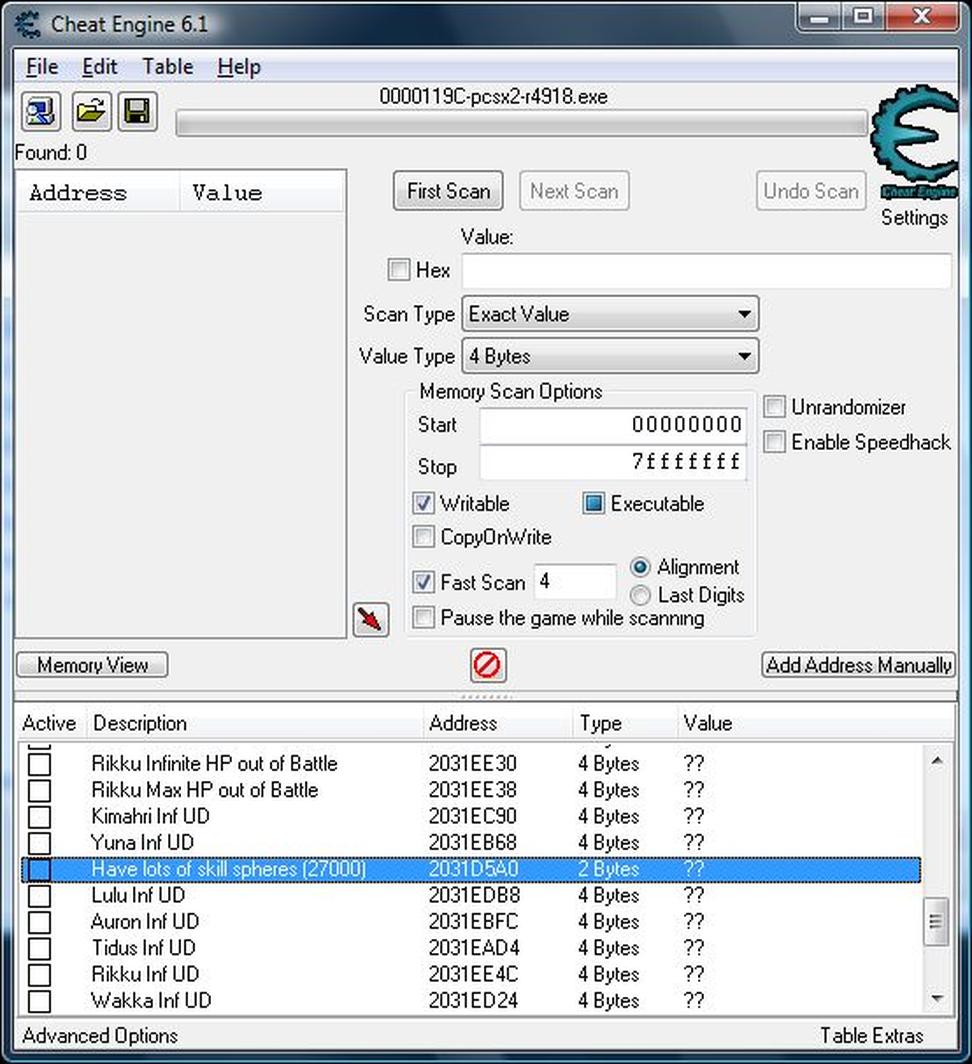Open Advanced Options
Image resolution: width=972 pixels, height=1064 pixels.
100,1036
